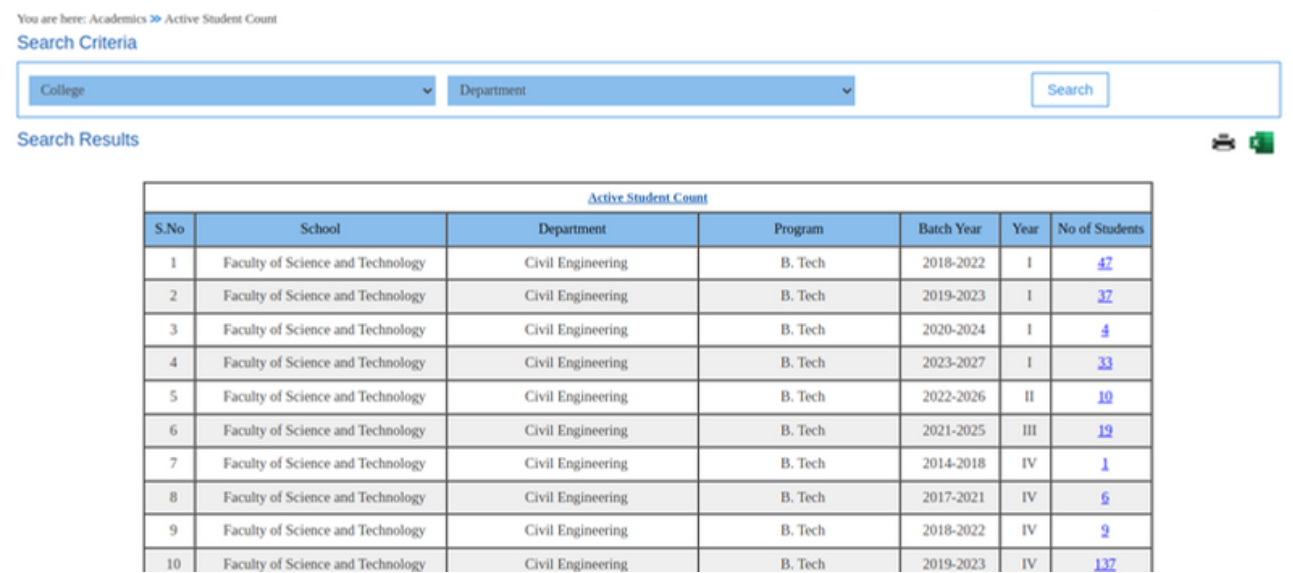The height and width of the screenshot is (573, 1293).
Task: View the 19 students link for Year III
Action: [x=1104, y=431]
